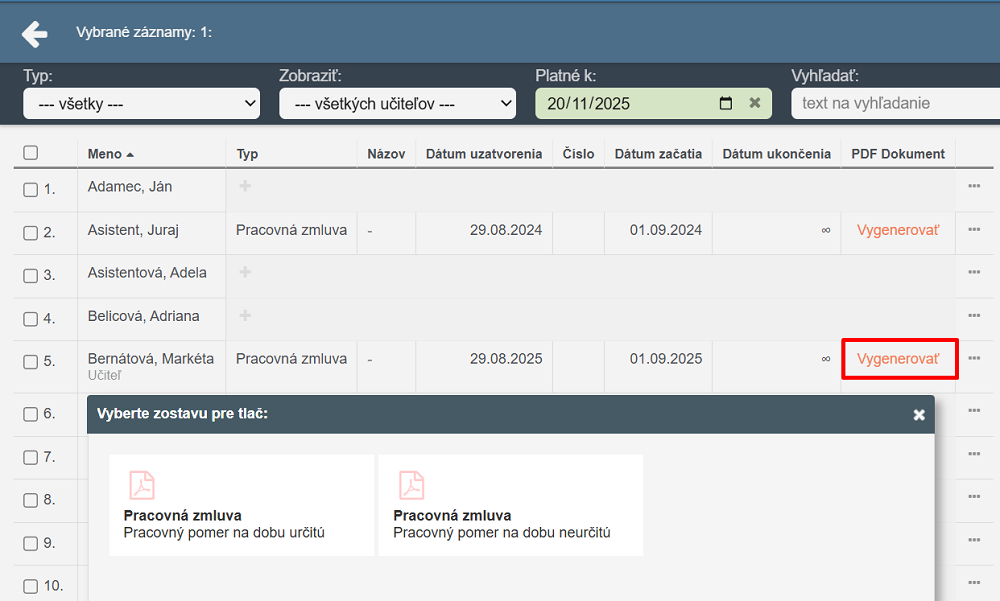Image resolution: width=1000 pixels, height=601 pixels.
Task: Toggle the select-all checkbox in table header
Action: pos(31,153)
